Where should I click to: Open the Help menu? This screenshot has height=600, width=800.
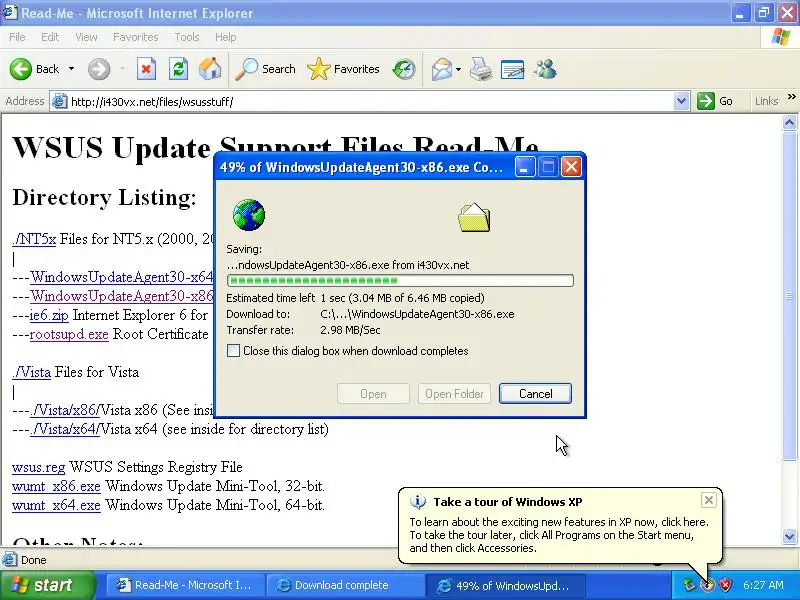tap(226, 37)
